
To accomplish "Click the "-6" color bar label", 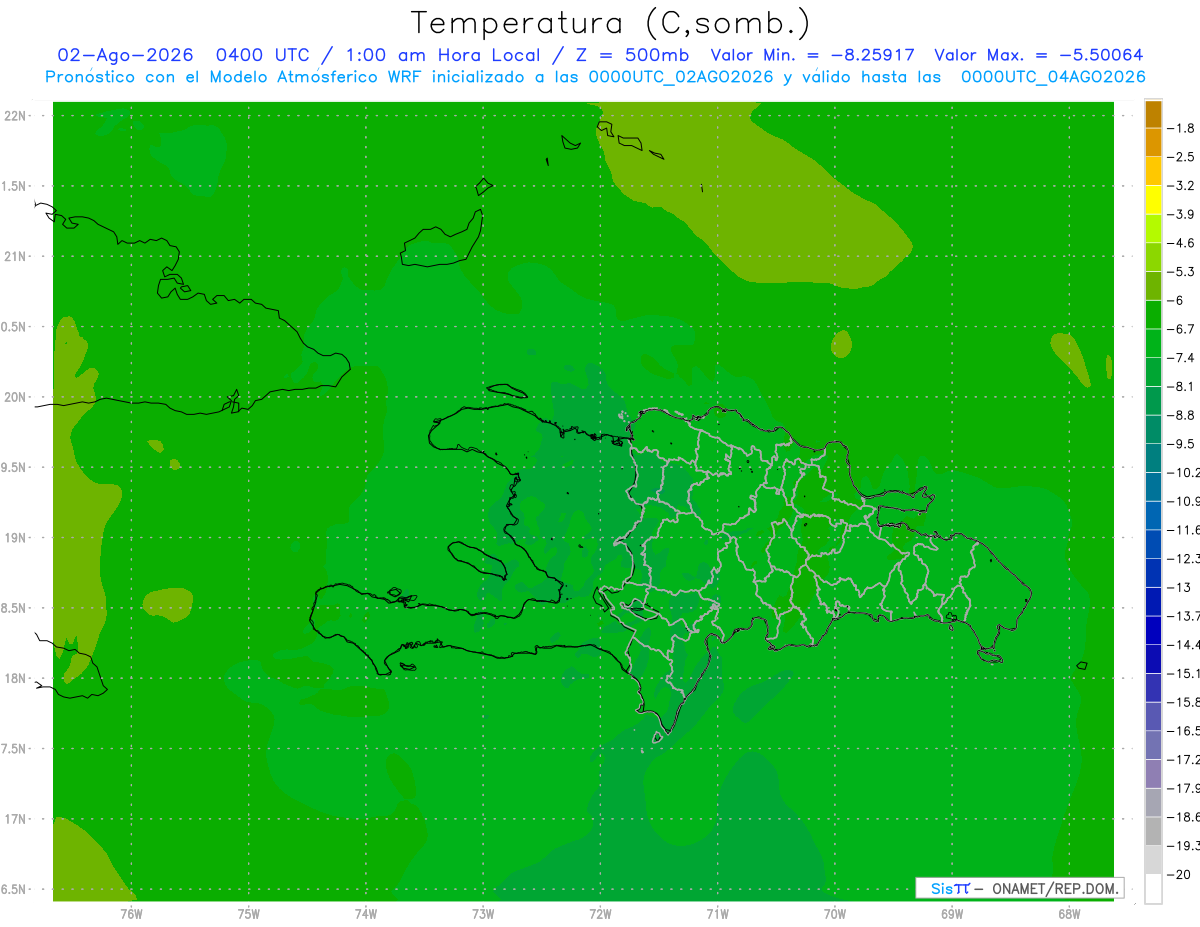I will tap(1174, 300).
